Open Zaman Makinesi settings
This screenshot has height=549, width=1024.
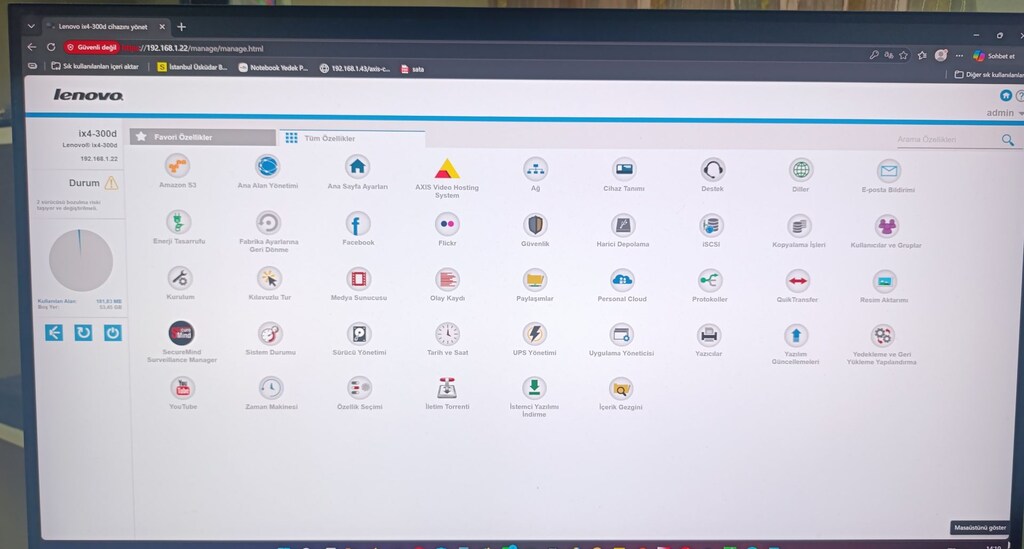point(271,388)
